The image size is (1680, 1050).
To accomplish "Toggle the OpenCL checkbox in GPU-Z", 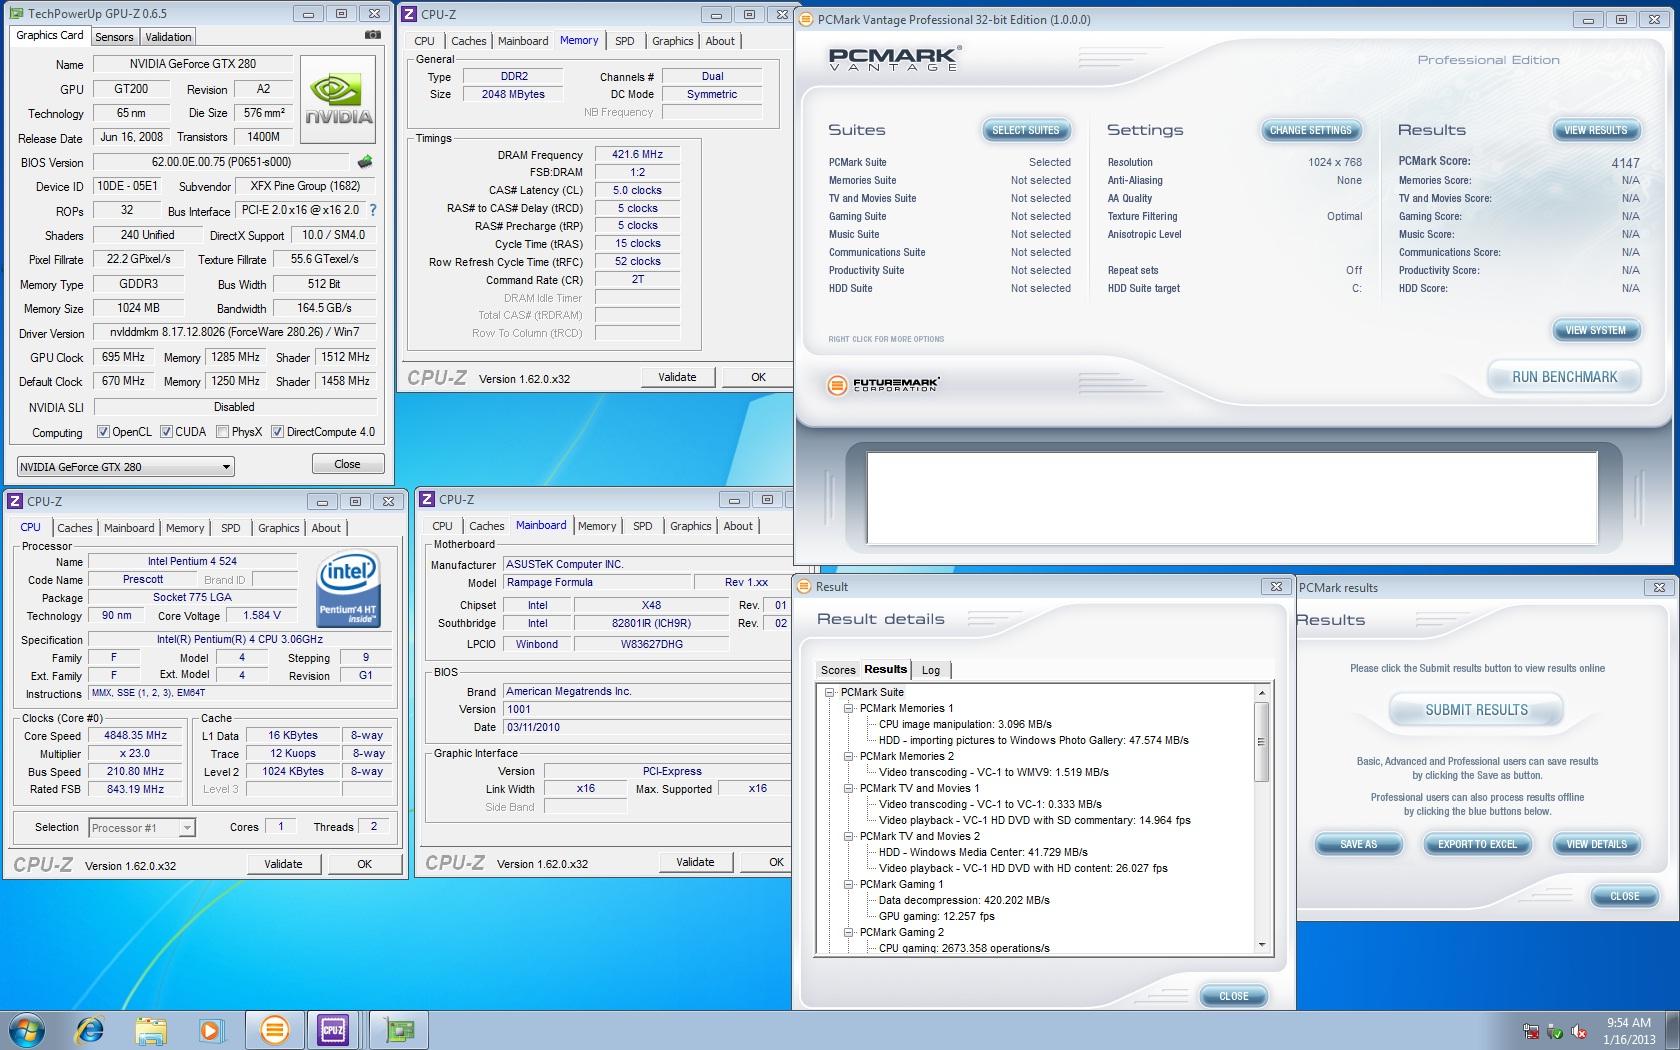I will pos(103,432).
